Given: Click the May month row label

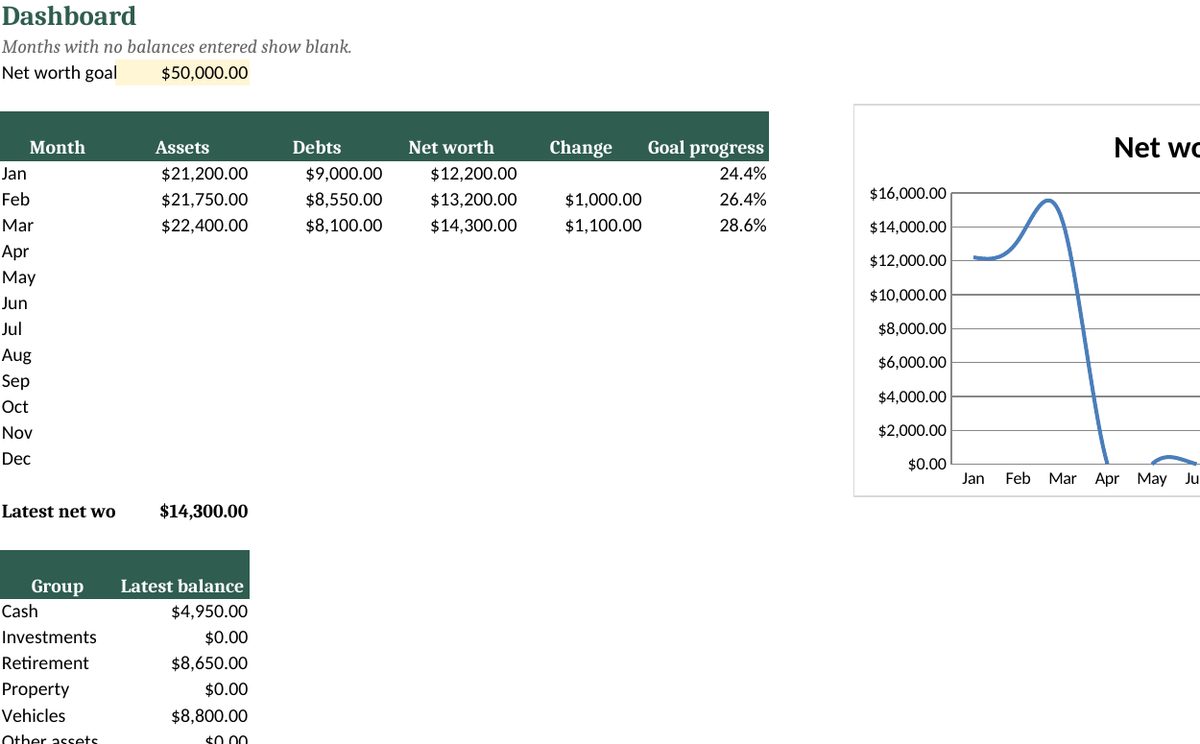Looking at the screenshot, I should (x=18, y=277).
